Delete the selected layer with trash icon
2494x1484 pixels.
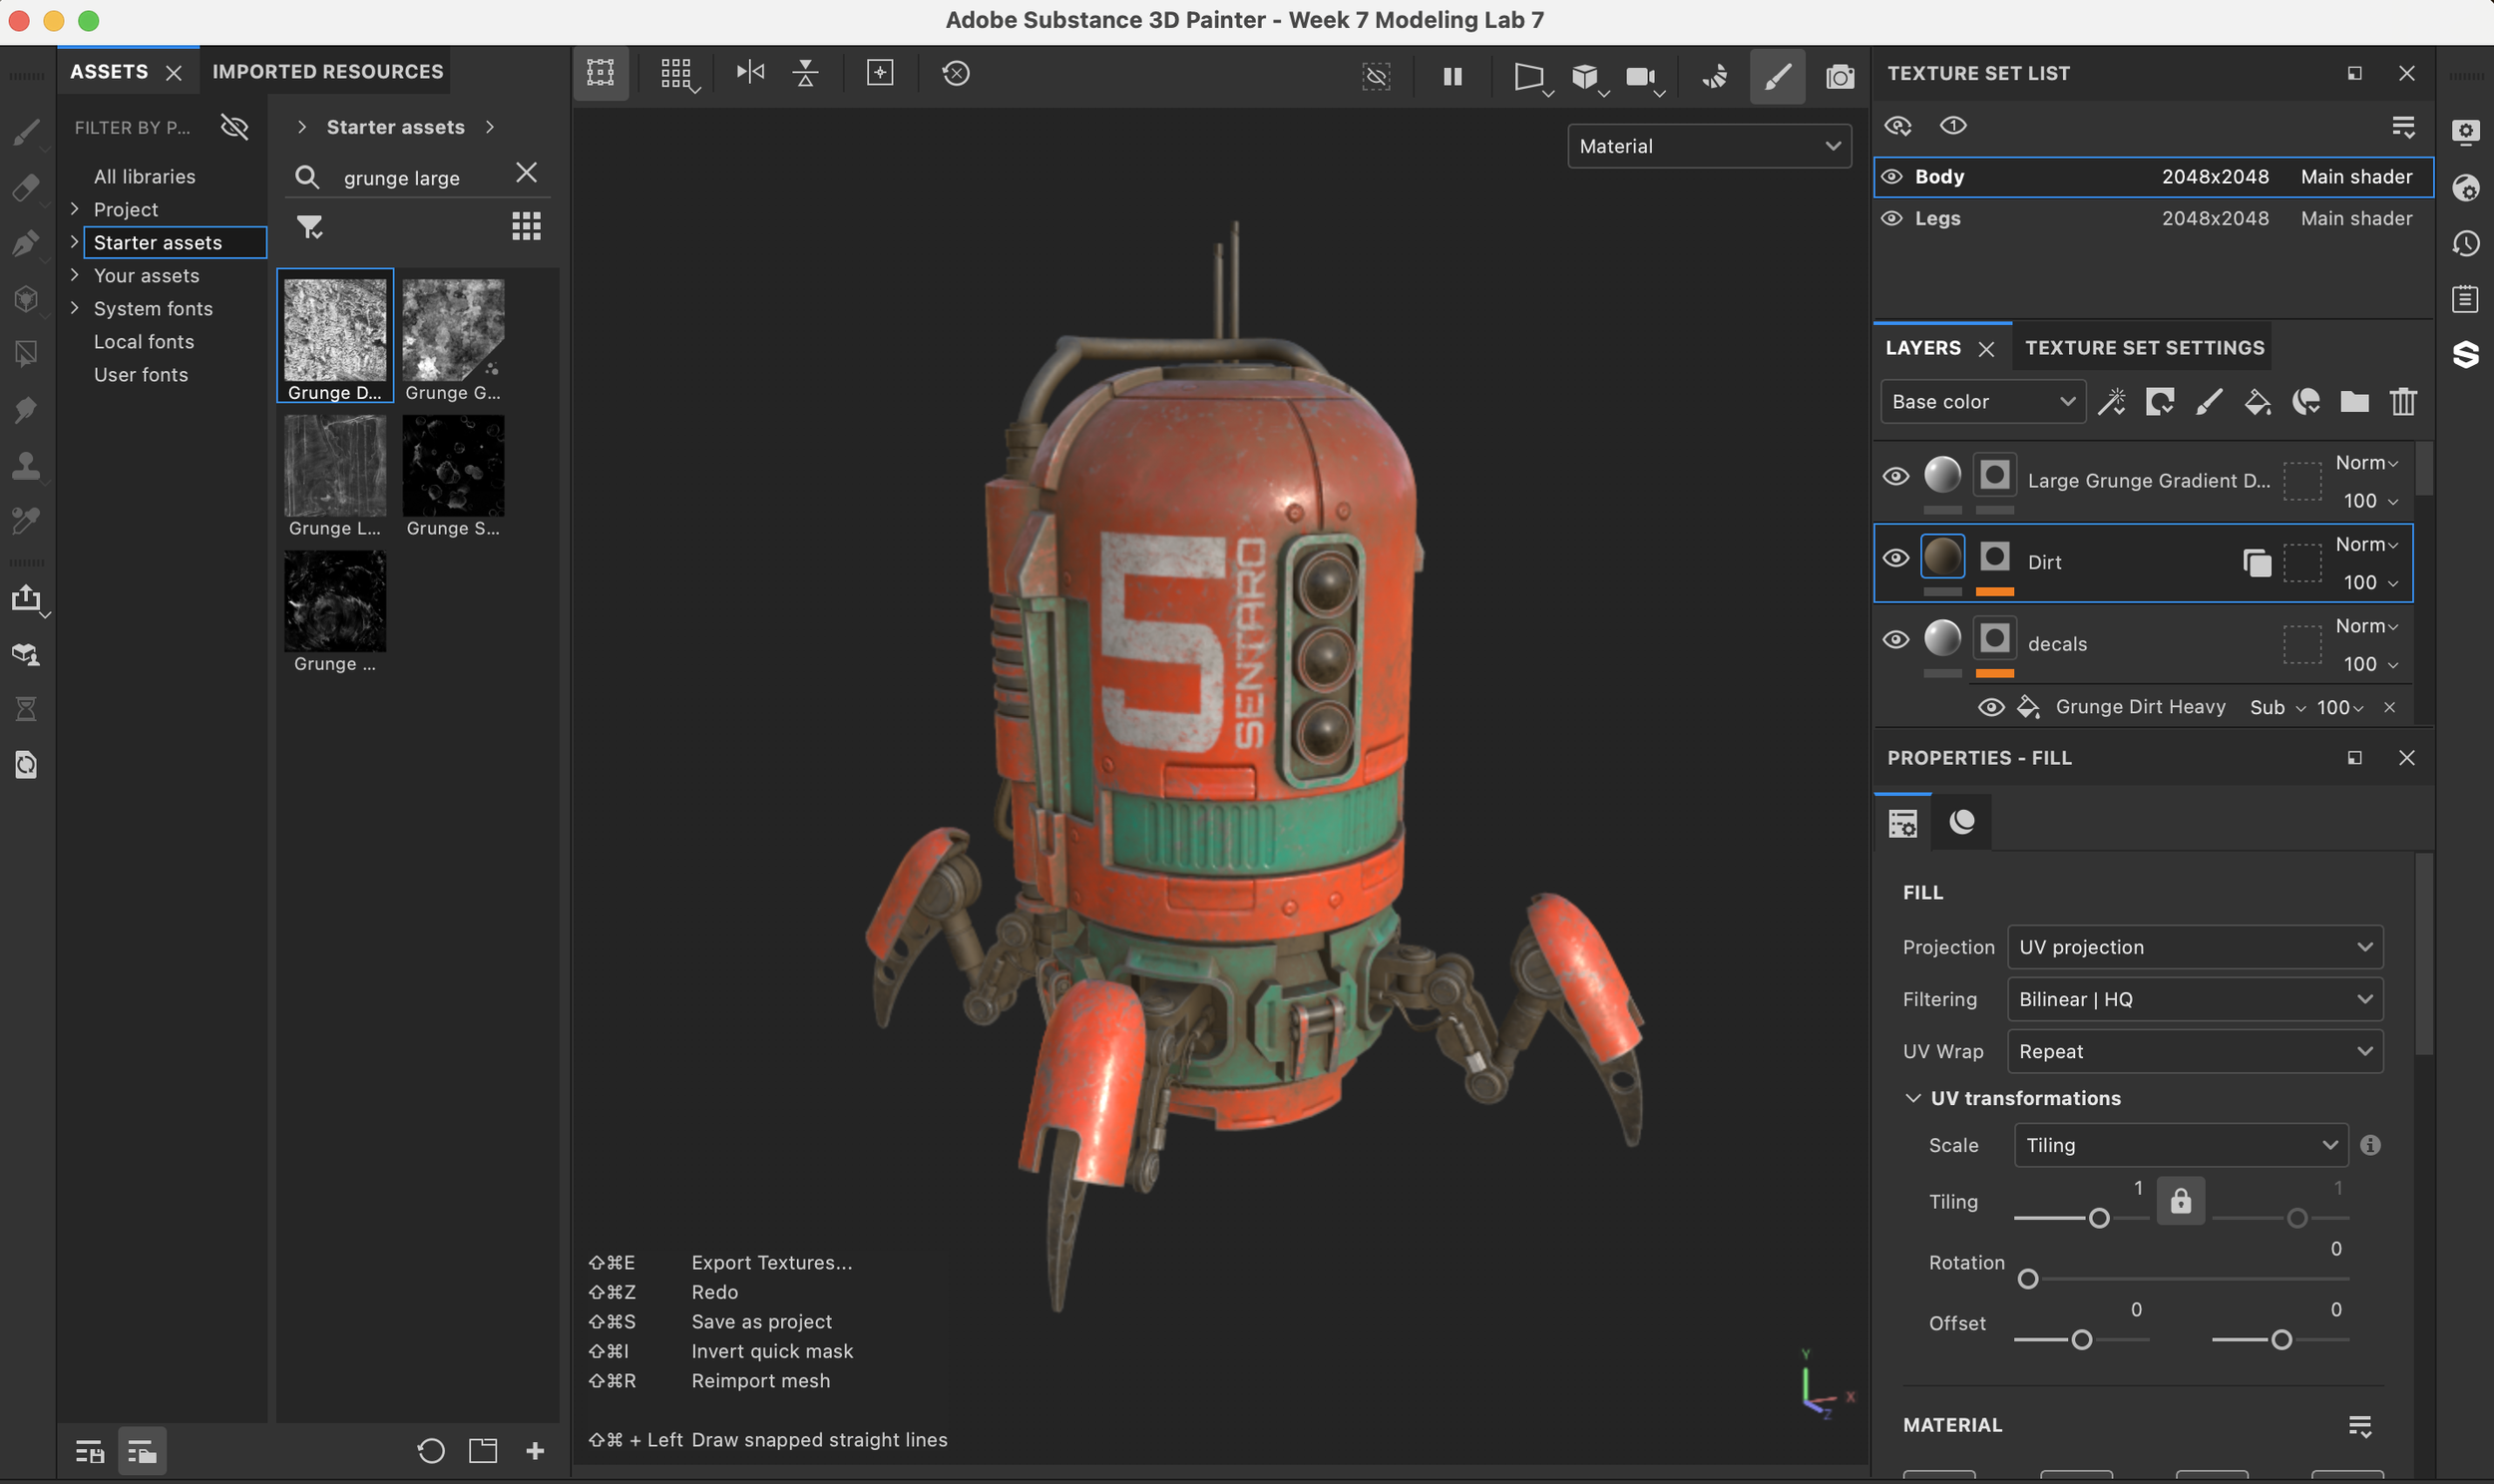point(2404,401)
